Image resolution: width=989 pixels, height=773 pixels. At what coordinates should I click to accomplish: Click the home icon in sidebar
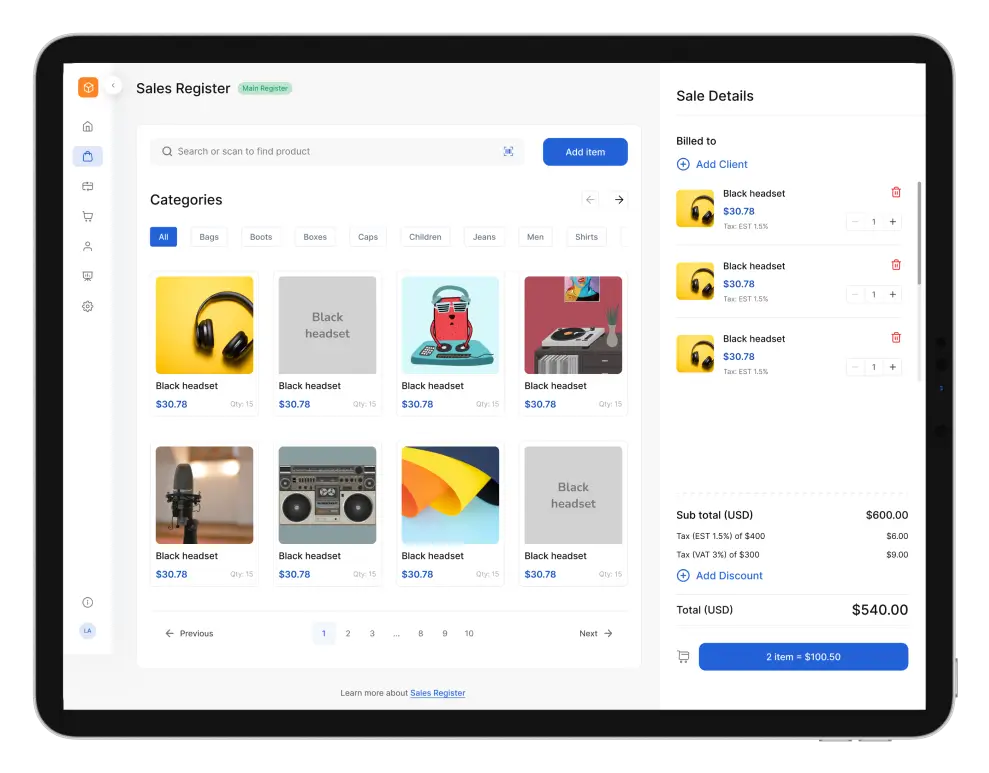coord(88,126)
